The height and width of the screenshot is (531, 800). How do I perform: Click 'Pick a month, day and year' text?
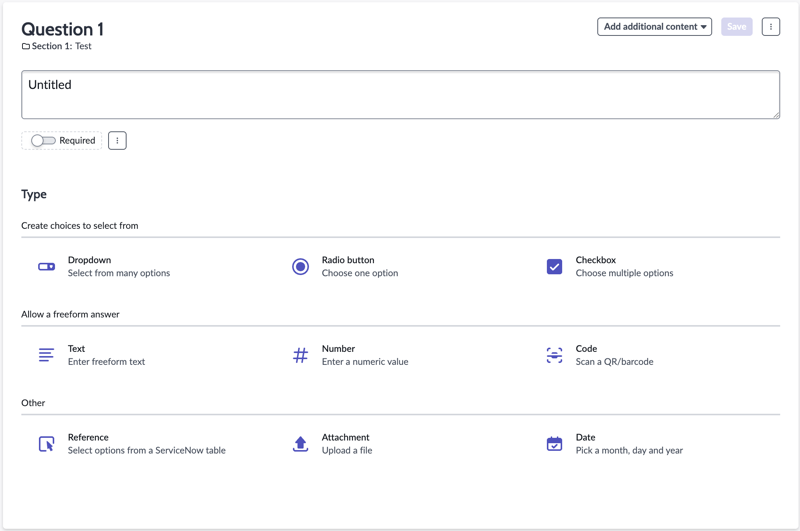[x=629, y=450]
